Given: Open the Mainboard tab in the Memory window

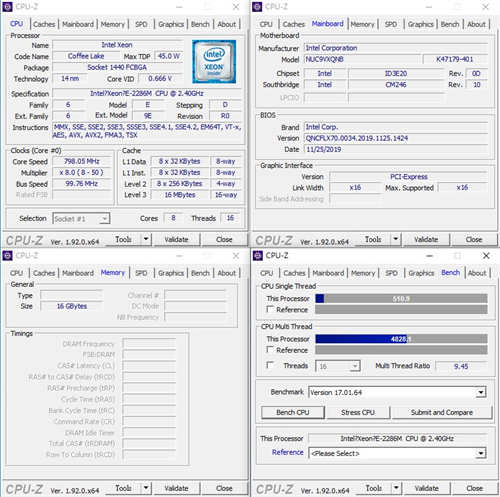Looking at the screenshot, I should [x=78, y=273].
